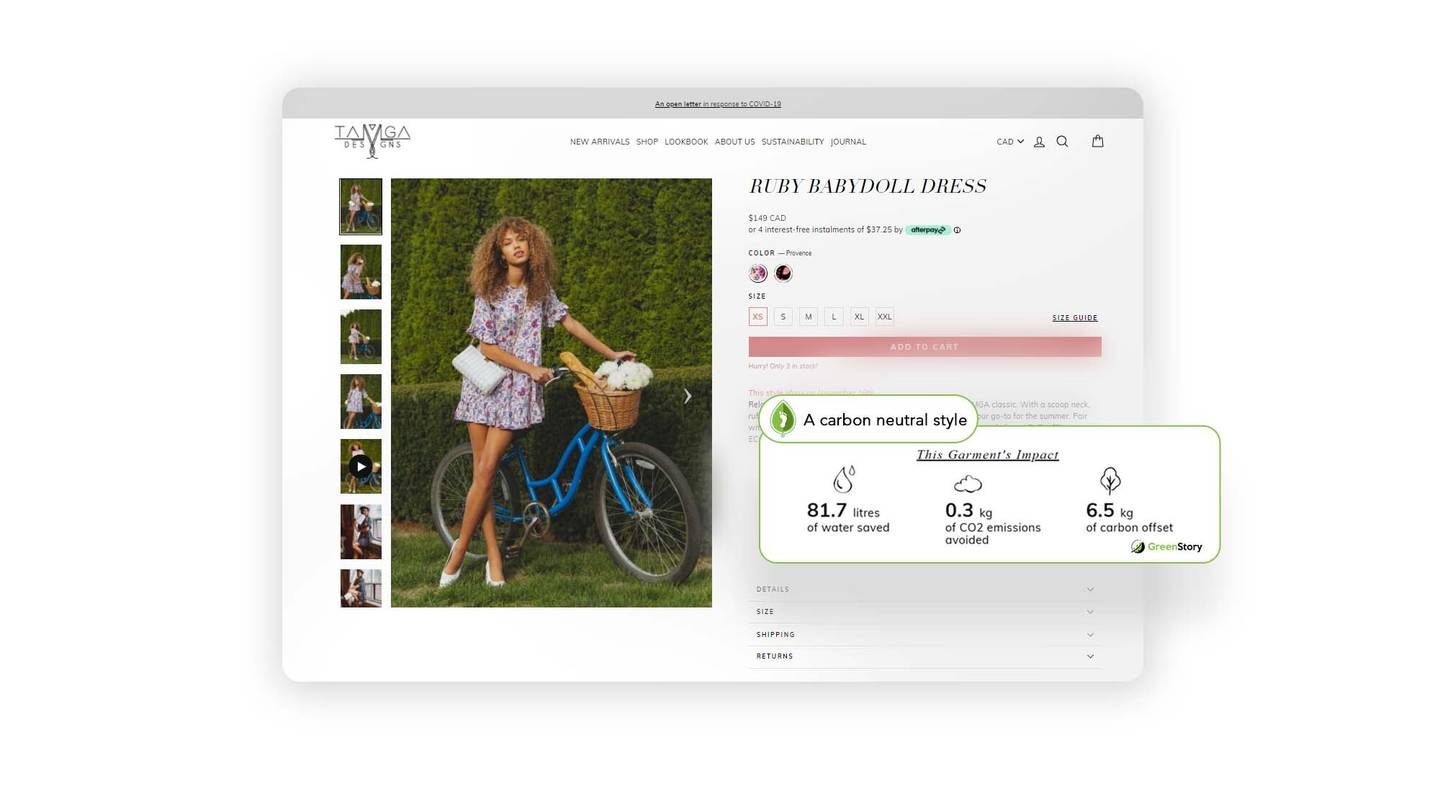Click A carbon neutral style badge
This screenshot has height=806, width=1440.
click(x=868, y=420)
